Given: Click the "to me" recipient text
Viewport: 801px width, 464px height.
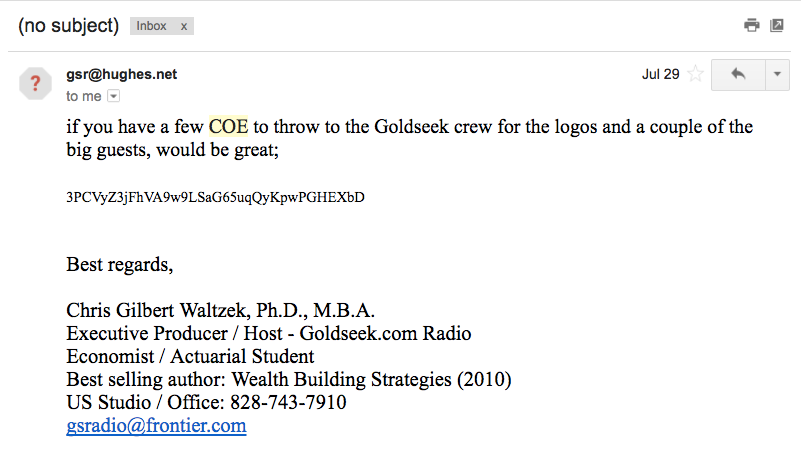Looking at the screenshot, I should tap(84, 96).
